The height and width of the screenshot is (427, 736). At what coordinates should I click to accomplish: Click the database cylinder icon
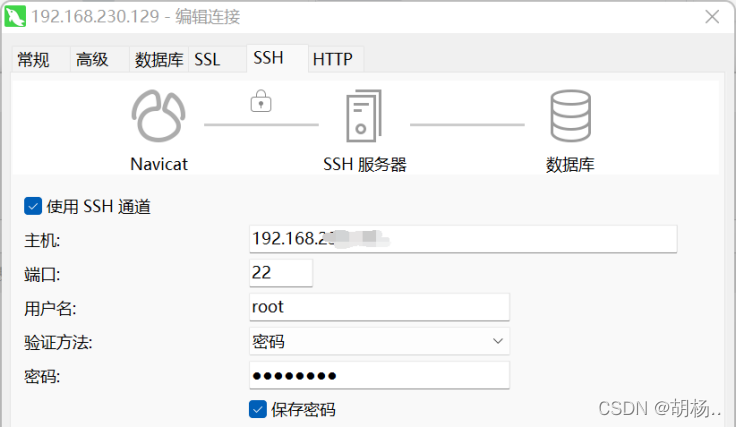coord(570,116)
